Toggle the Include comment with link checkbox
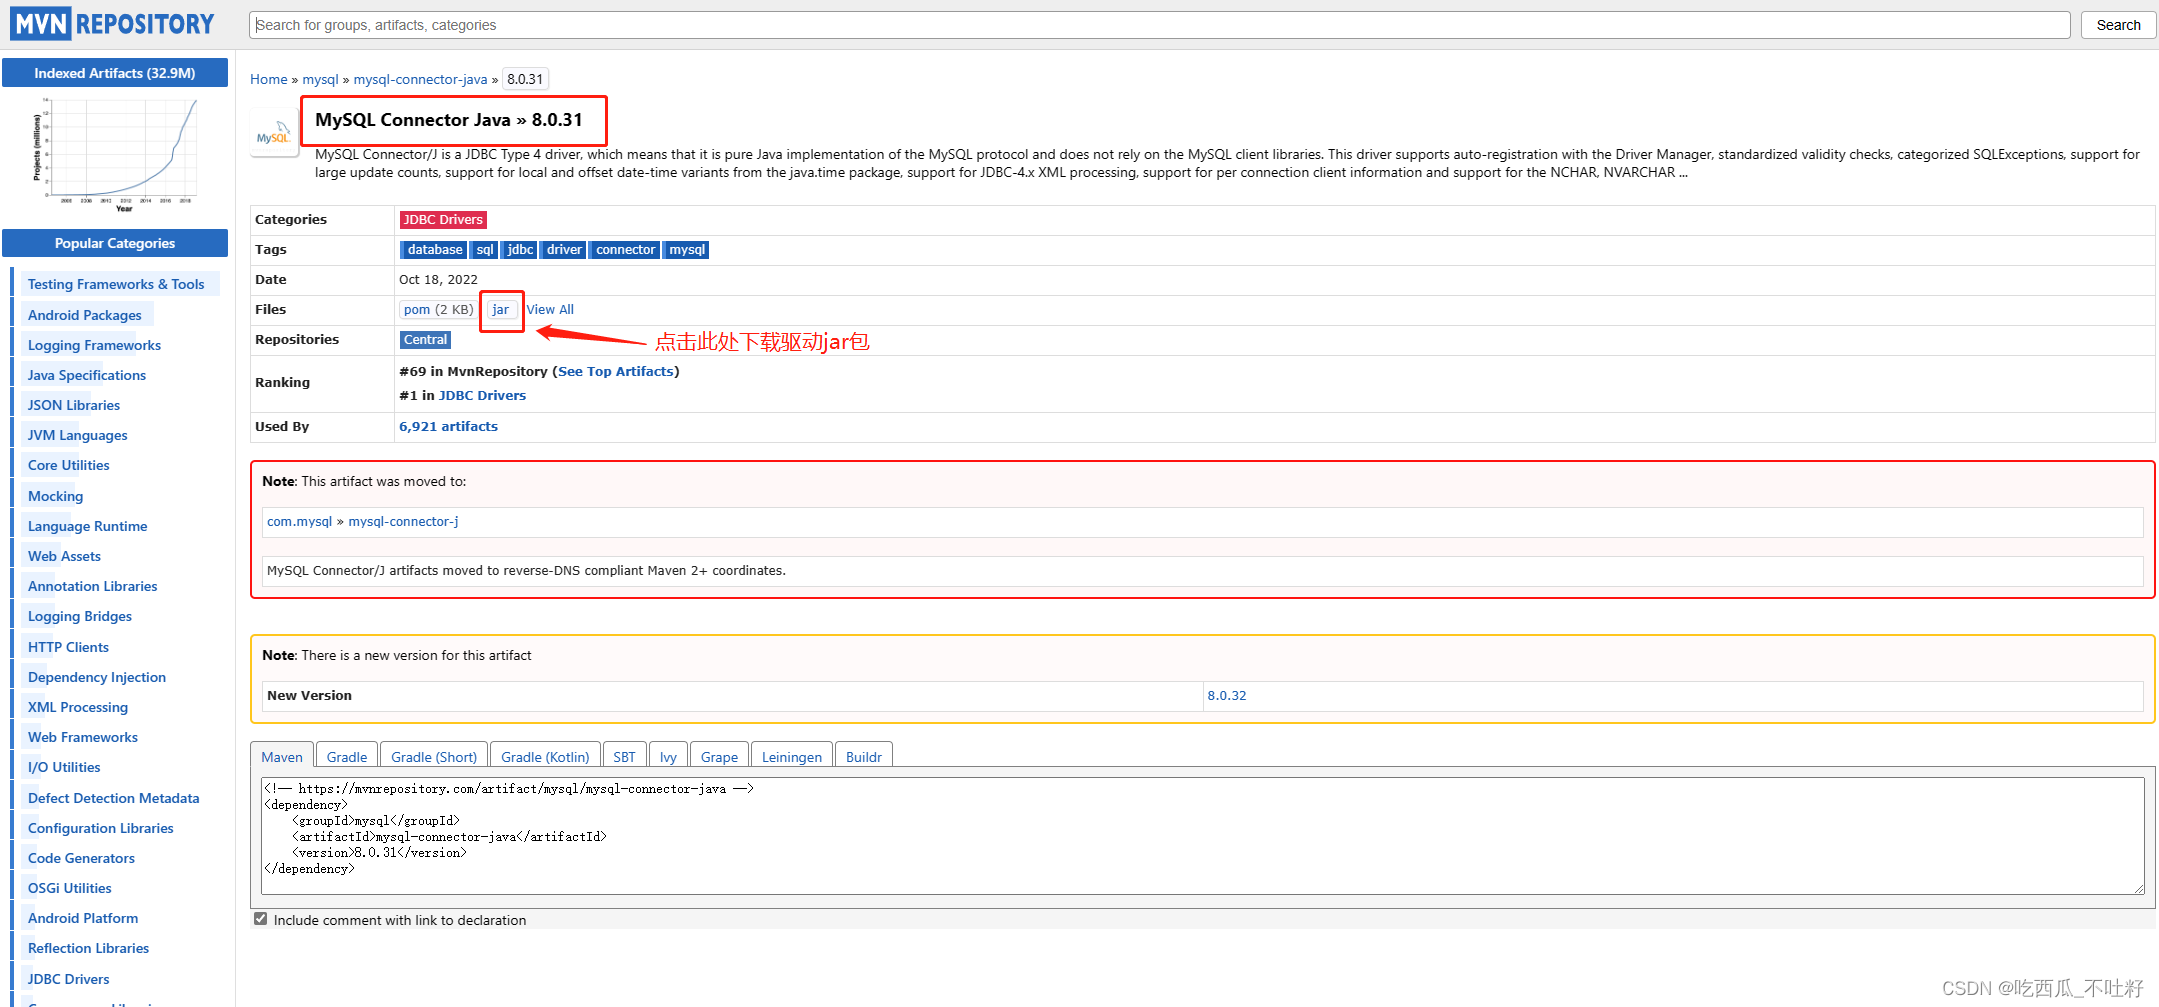2159x1007 pixels. pyautogui.click(x=261, y=919)
